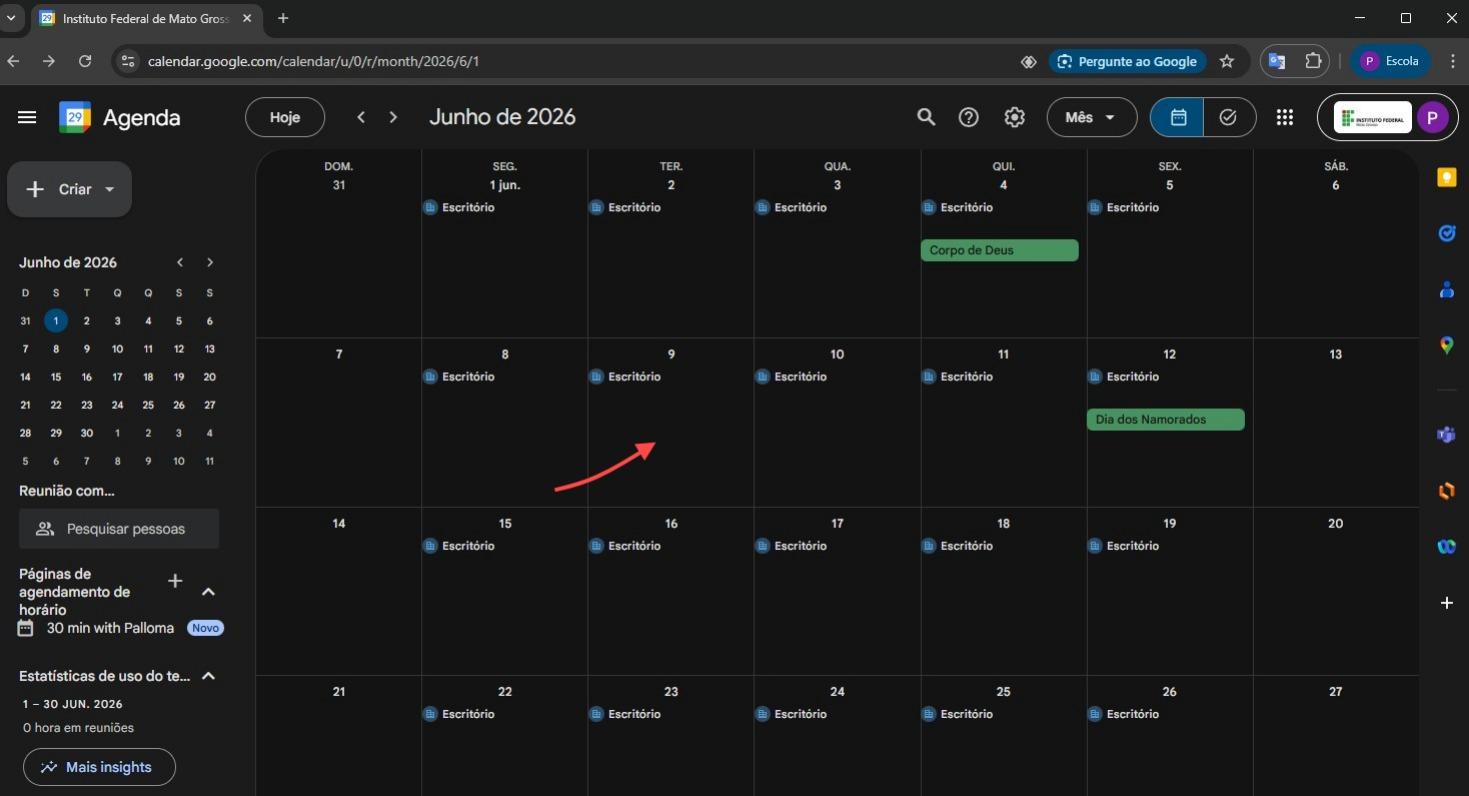Open Escritório location on June 10
Viewport: 1469px width, 796px height.
pos(791,376)
